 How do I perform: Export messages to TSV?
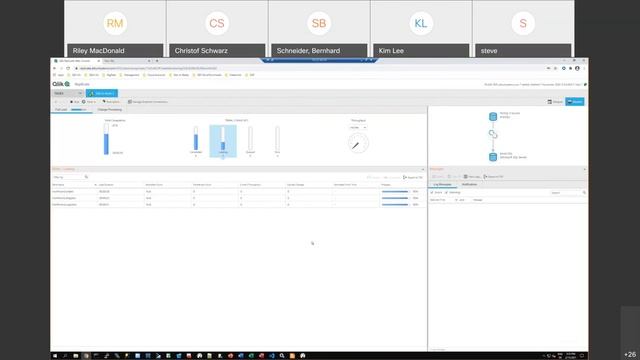pyautogui.click(x=493, y=177)
